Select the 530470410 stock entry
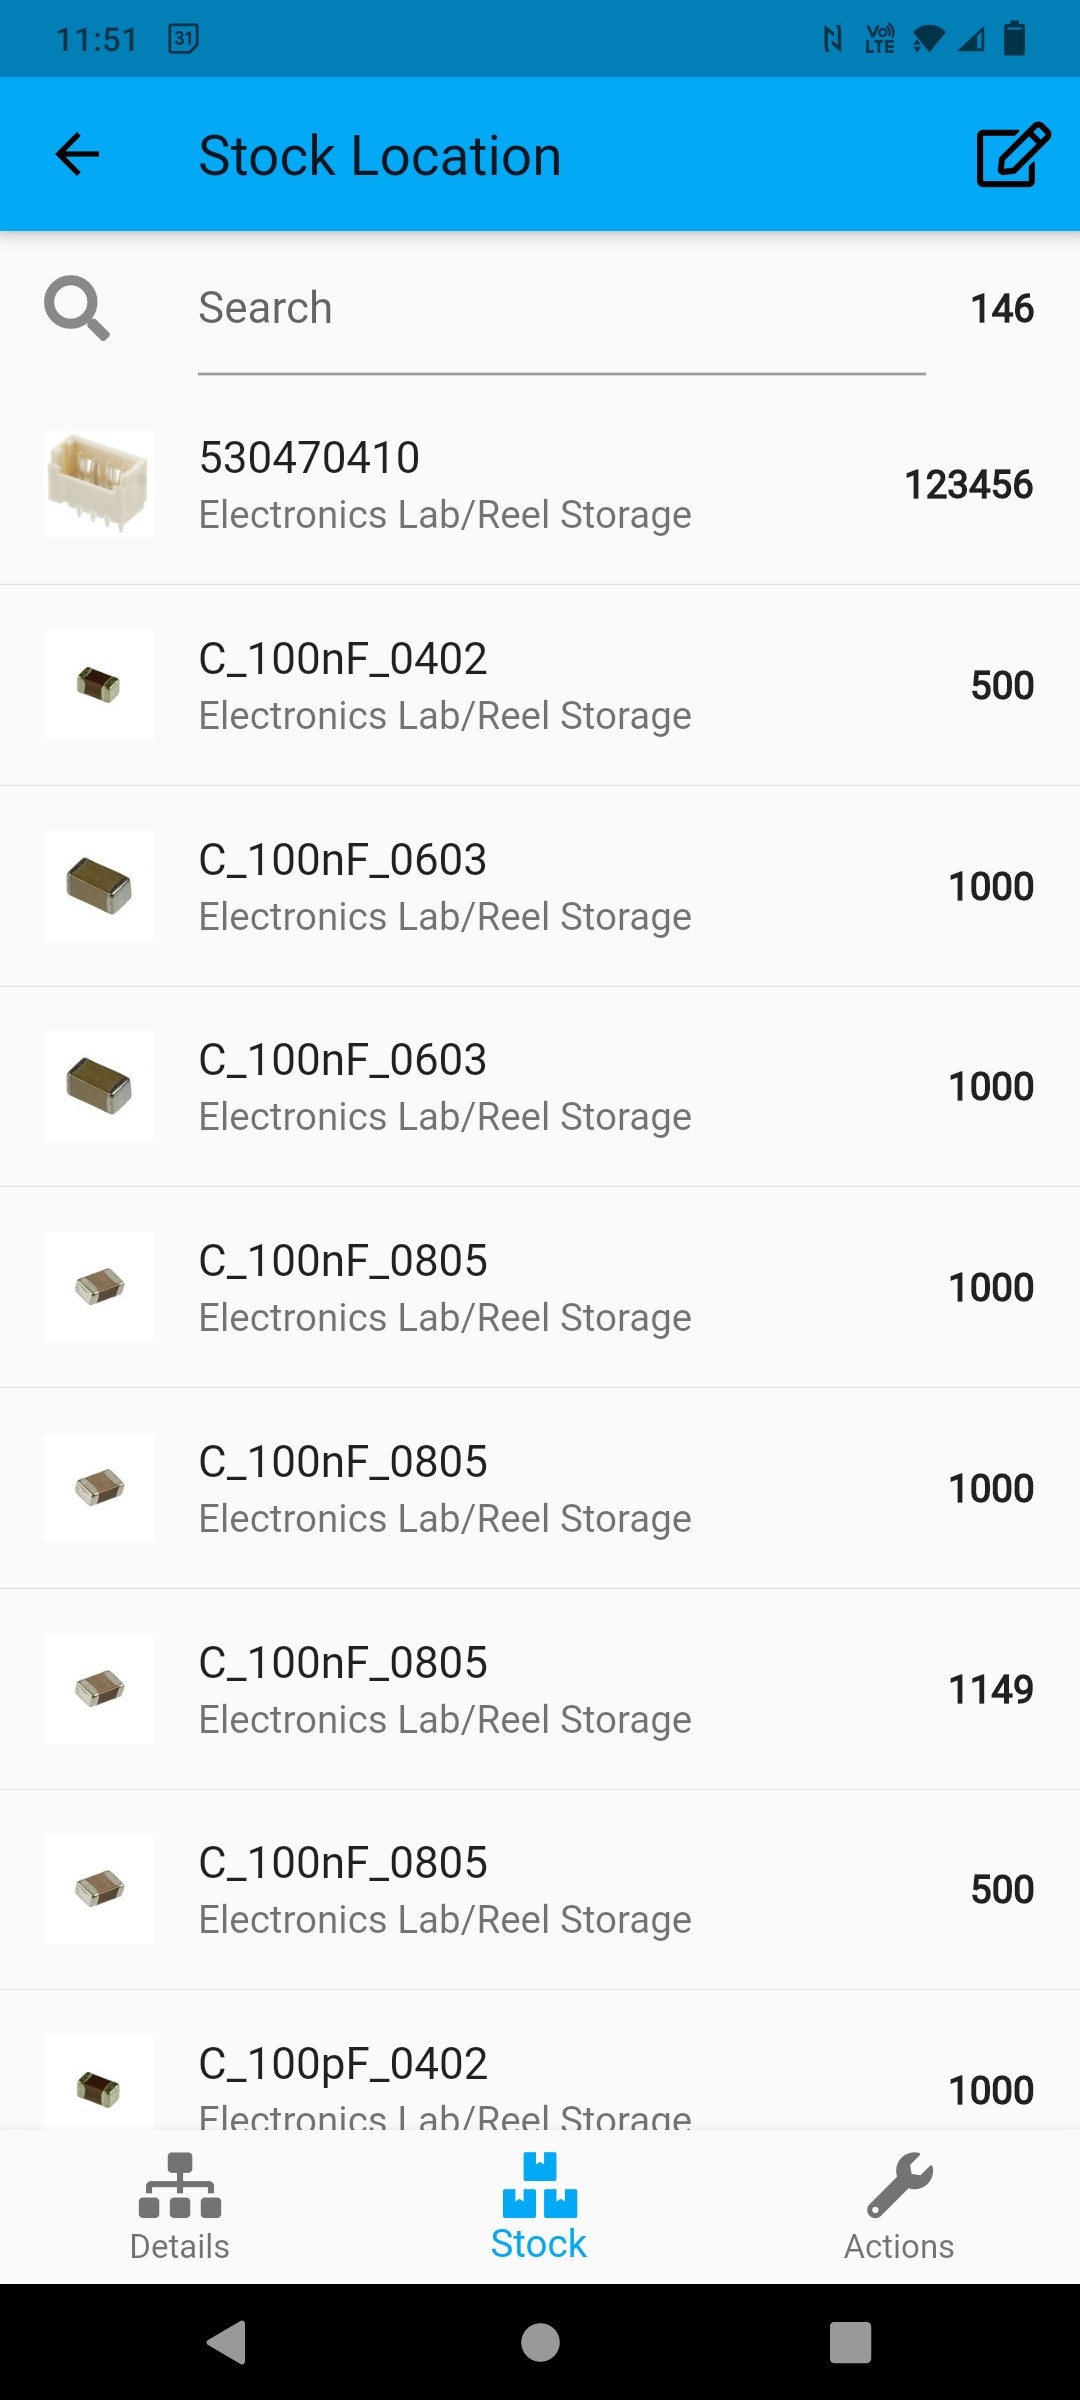 click(540, 485)
